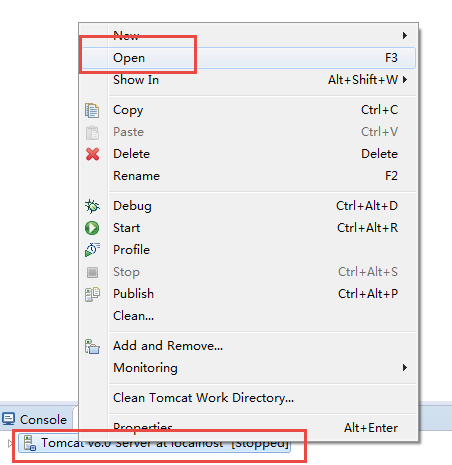Screen dimensions: 452x465
Task: Click the Show In submenu arrow
Action: pos(405,80)
